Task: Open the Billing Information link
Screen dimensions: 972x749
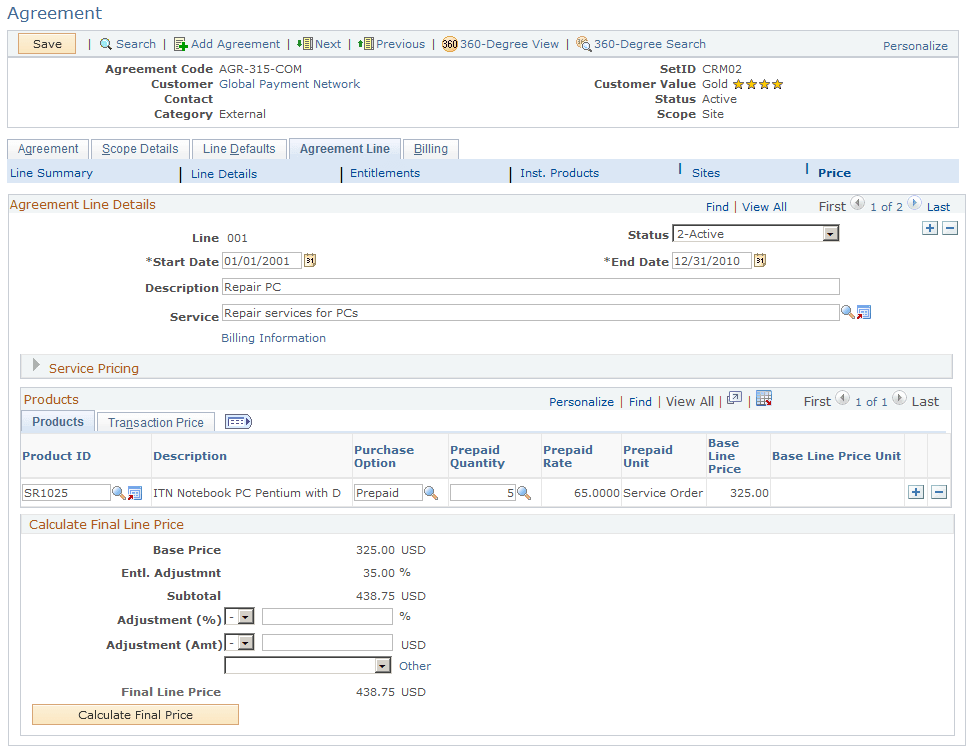Action: [x=273, y=338]
